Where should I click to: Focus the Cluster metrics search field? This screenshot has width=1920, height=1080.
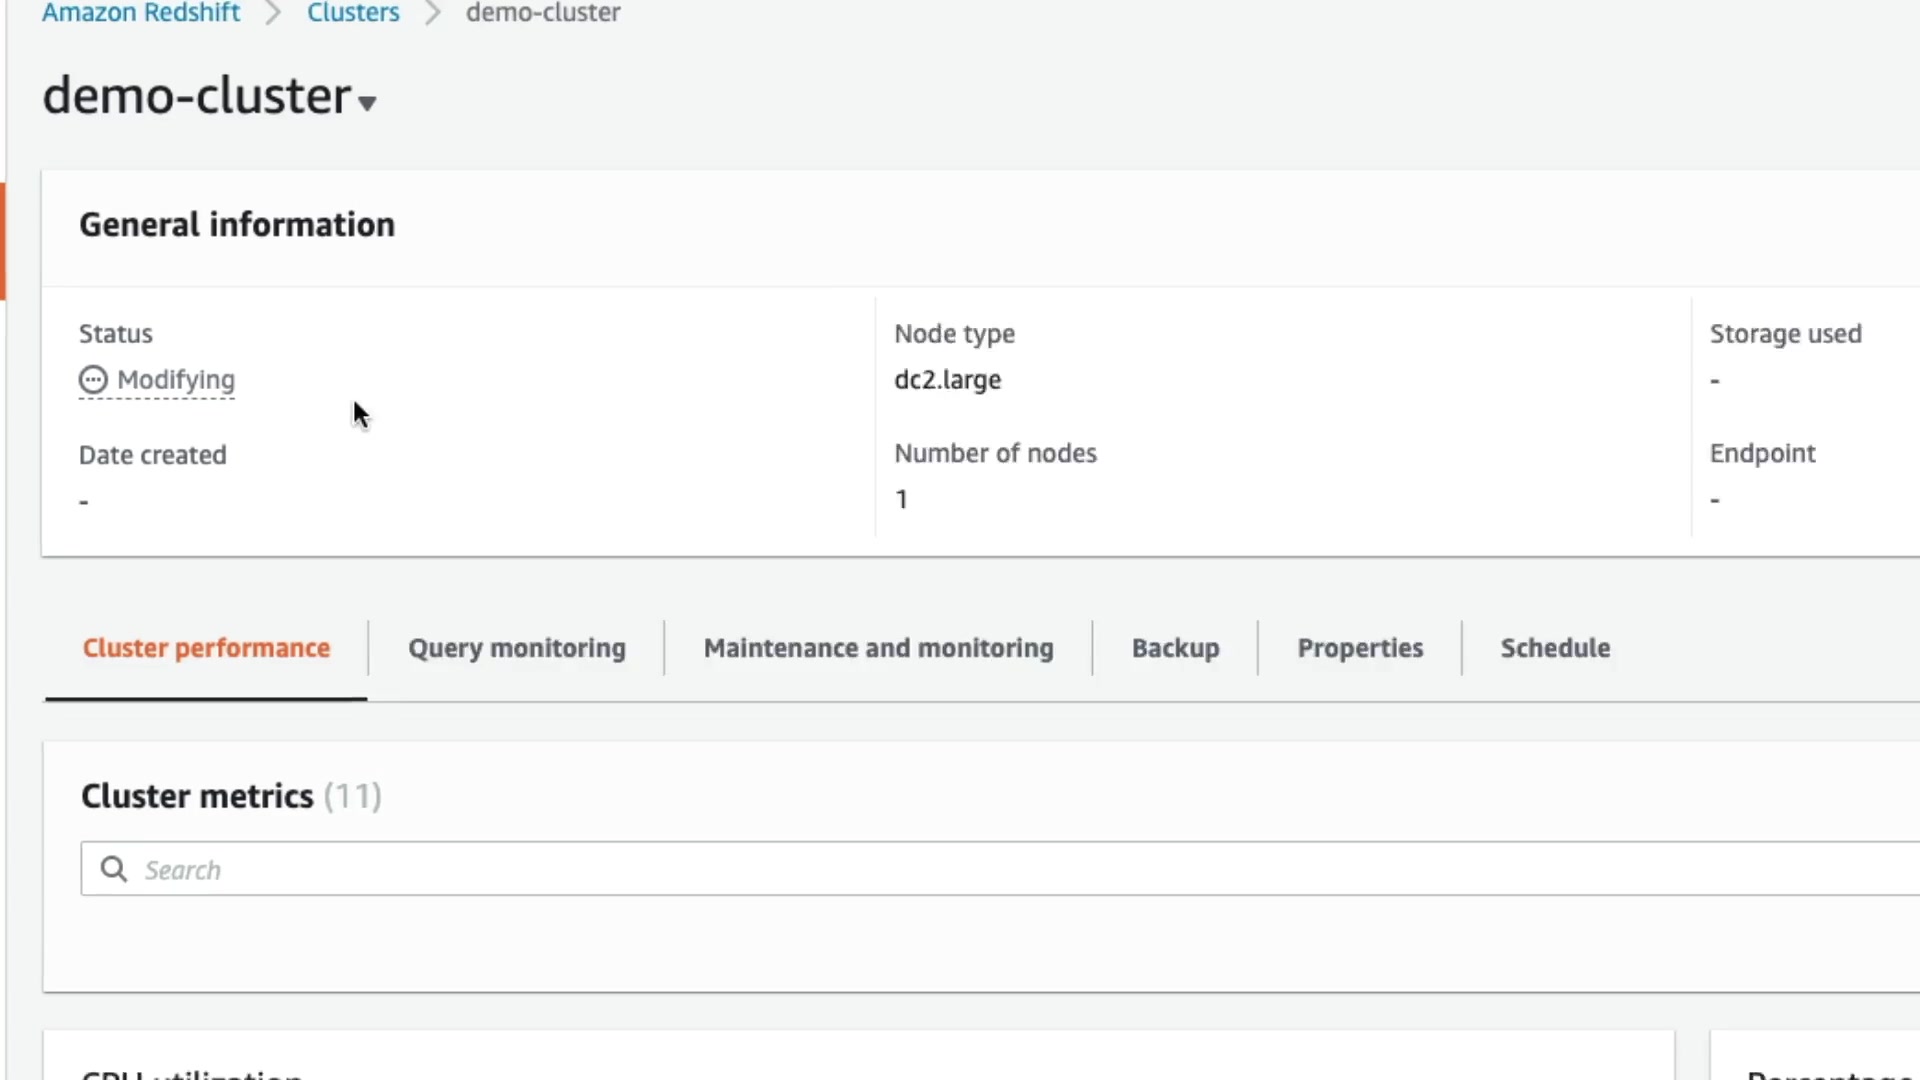(1000, 869)
